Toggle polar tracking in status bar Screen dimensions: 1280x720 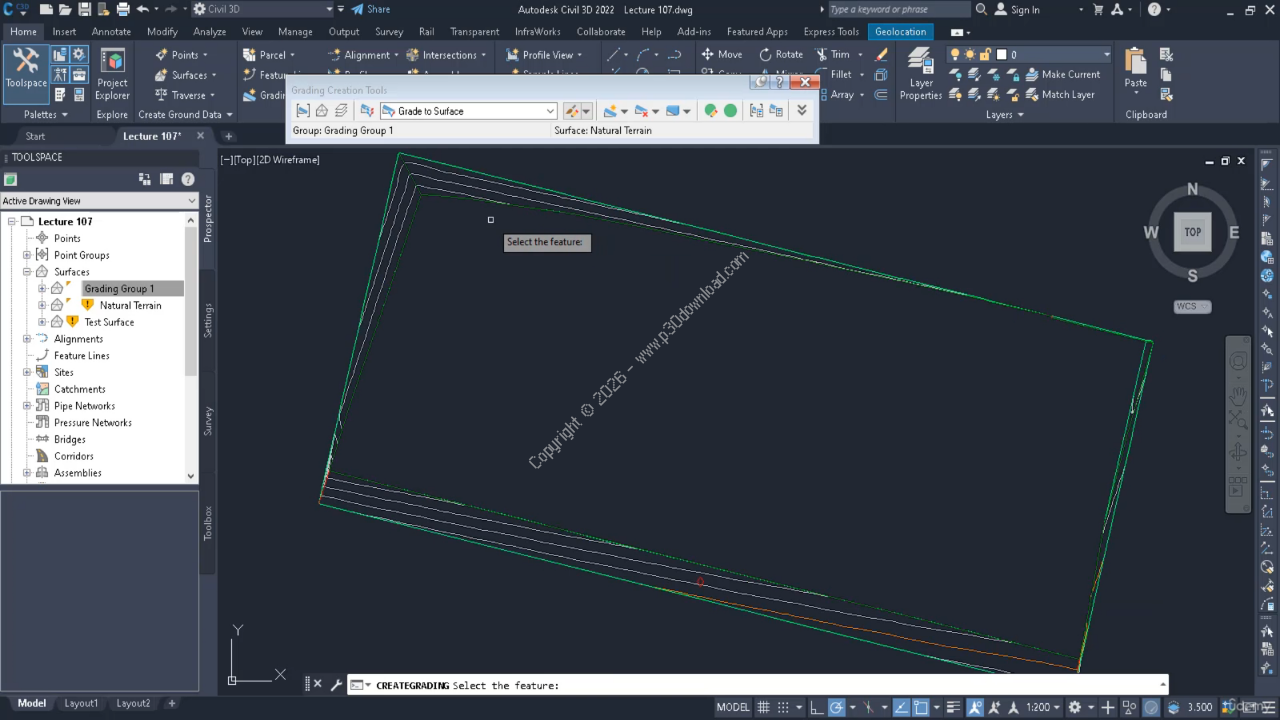pos(836,707)
